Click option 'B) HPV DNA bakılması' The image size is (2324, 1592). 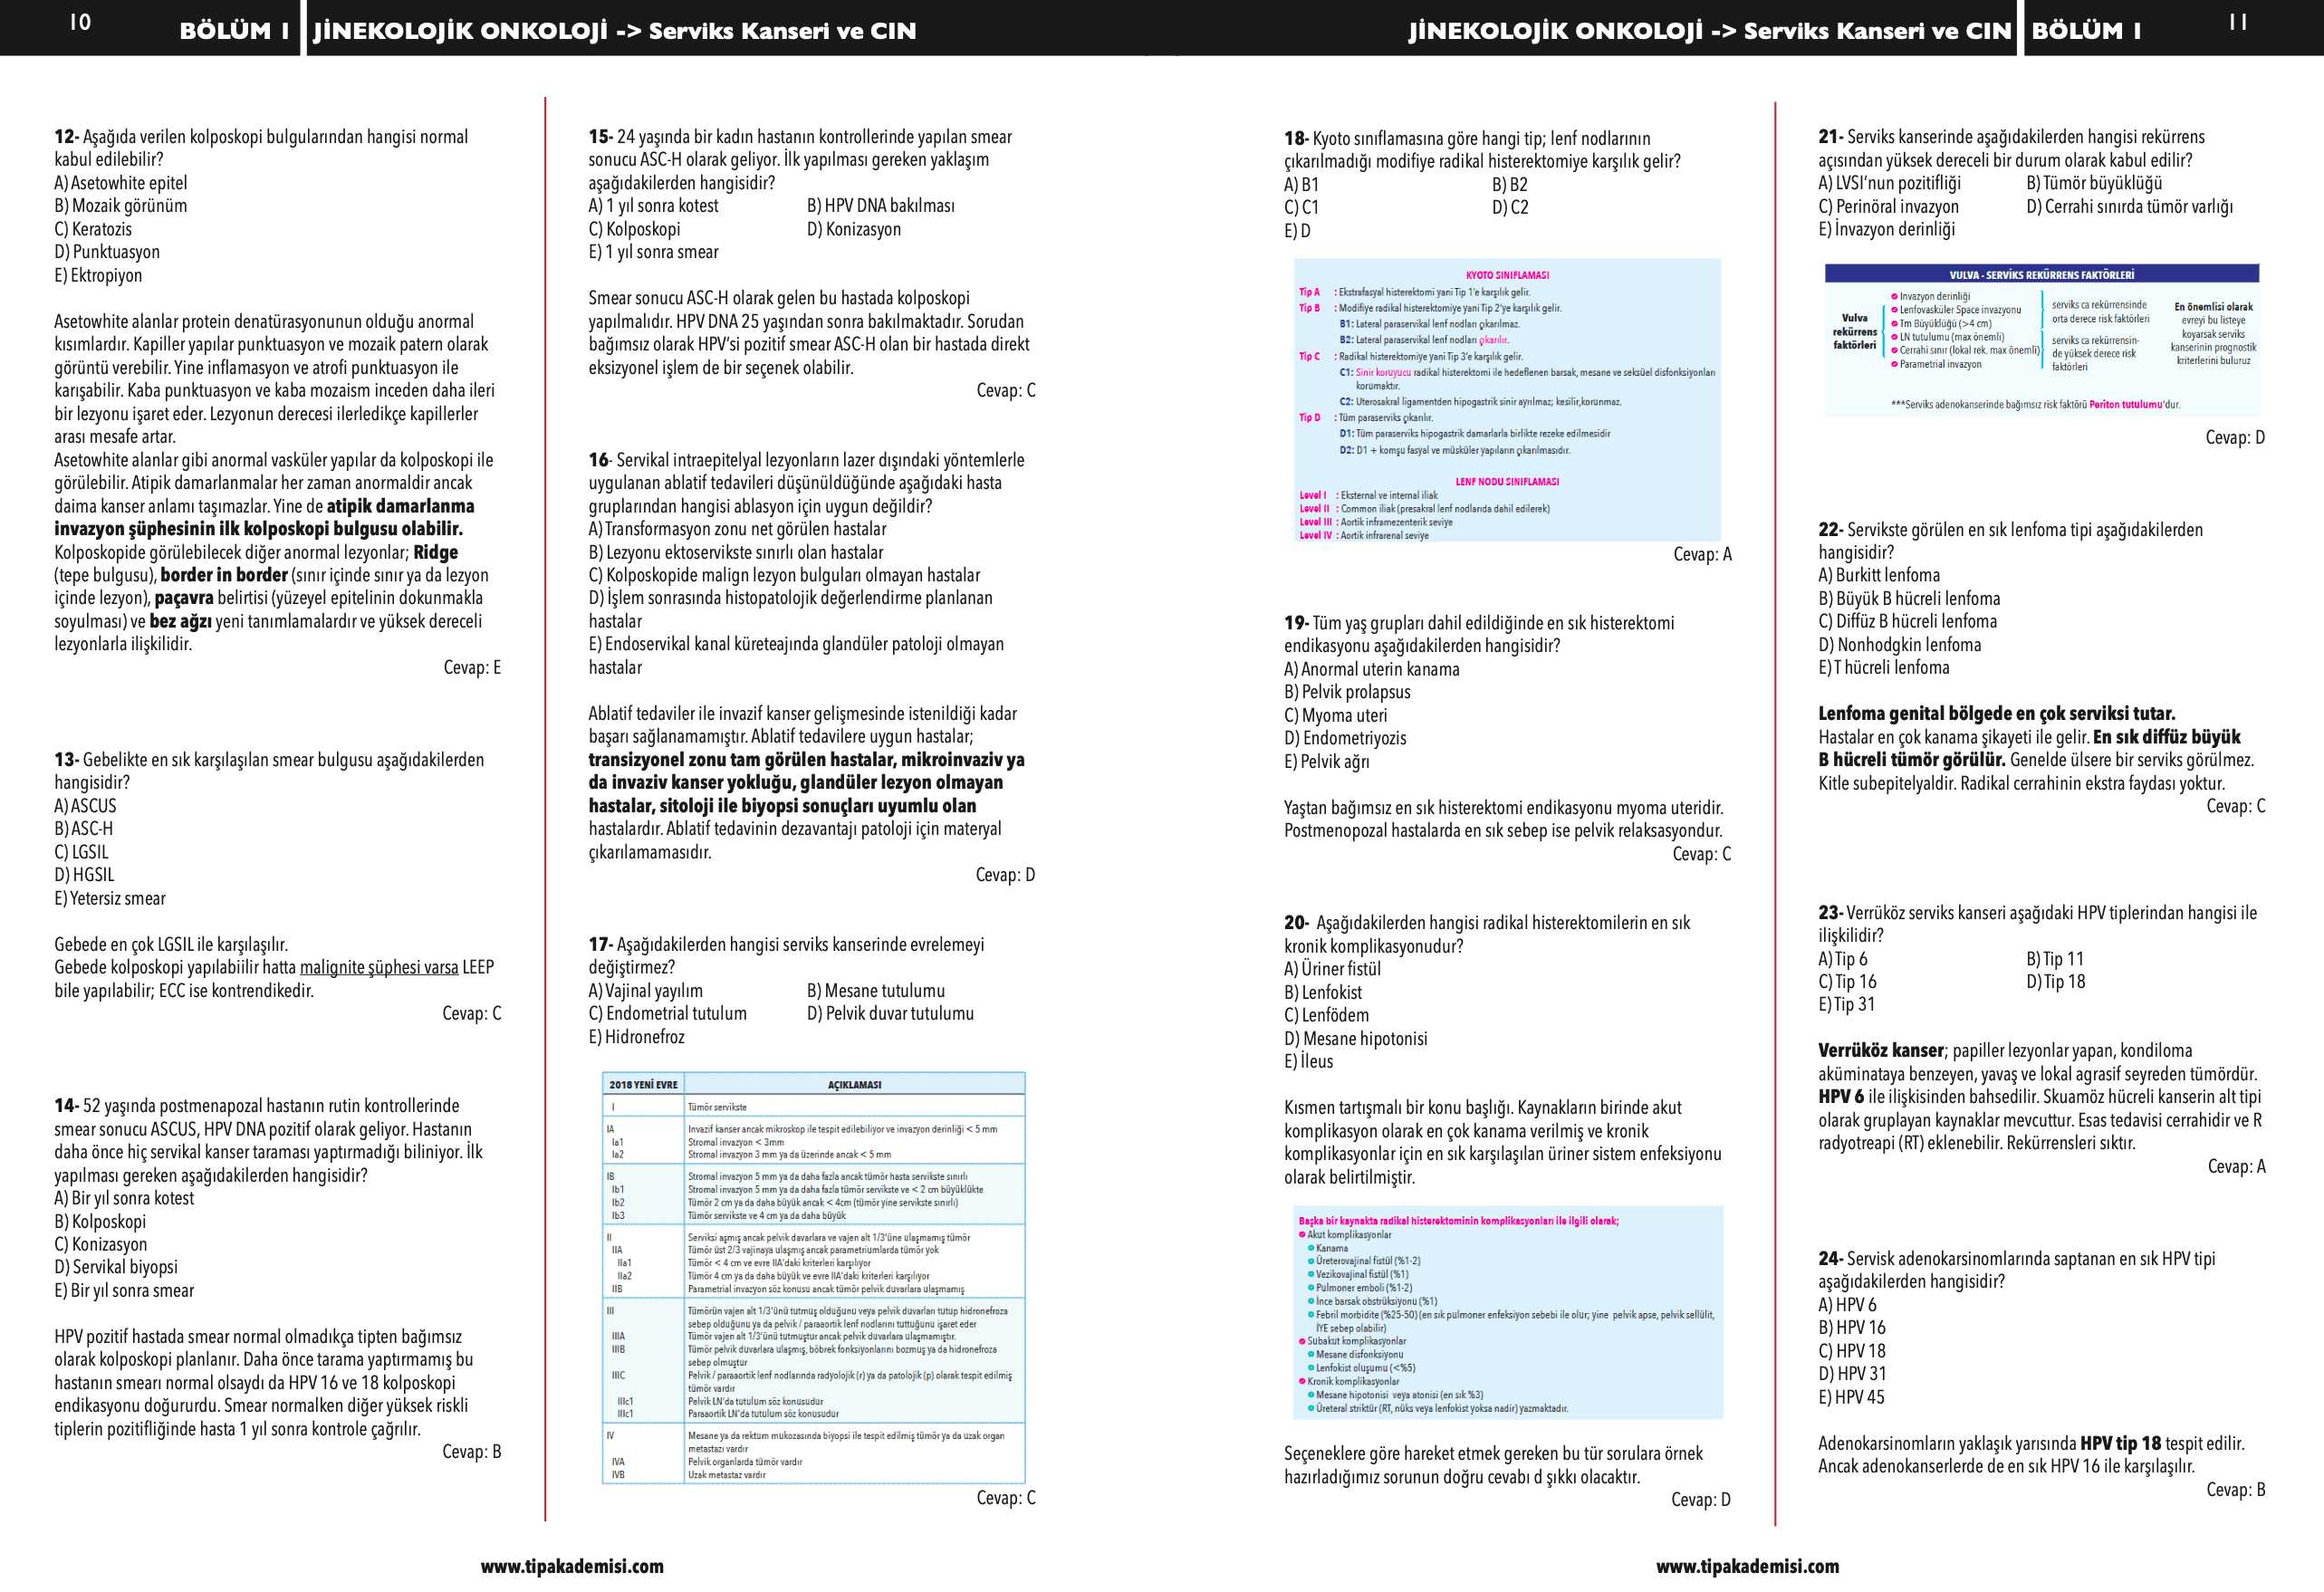(x=881, y=205)
